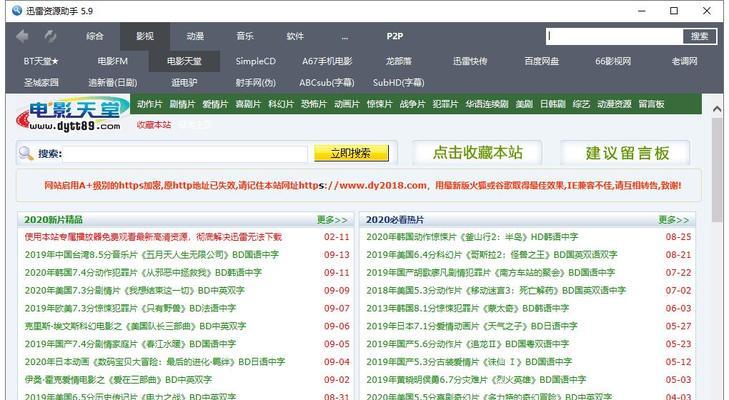Switch to the 音乐 tab

point(245,36)
